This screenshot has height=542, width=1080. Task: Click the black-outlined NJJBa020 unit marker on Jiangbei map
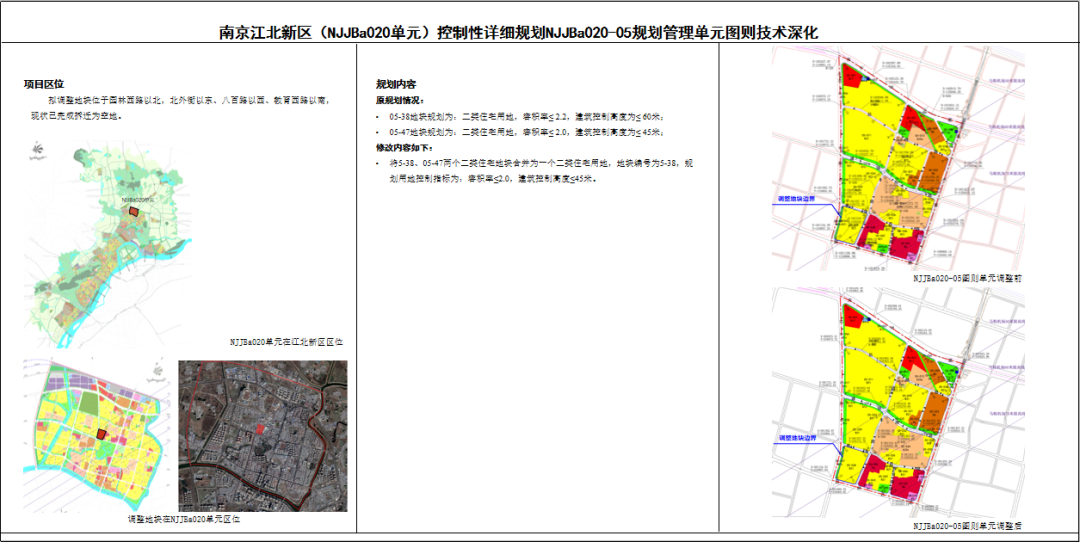[x=135, y=210]
